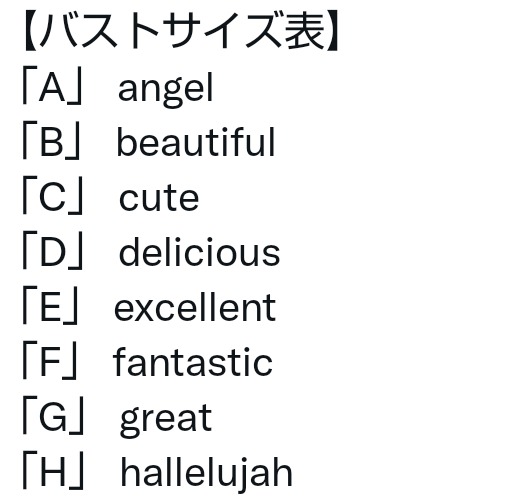Click the word delicious
The height and width of the screenshot is (503, 516).
click(199, 251)
